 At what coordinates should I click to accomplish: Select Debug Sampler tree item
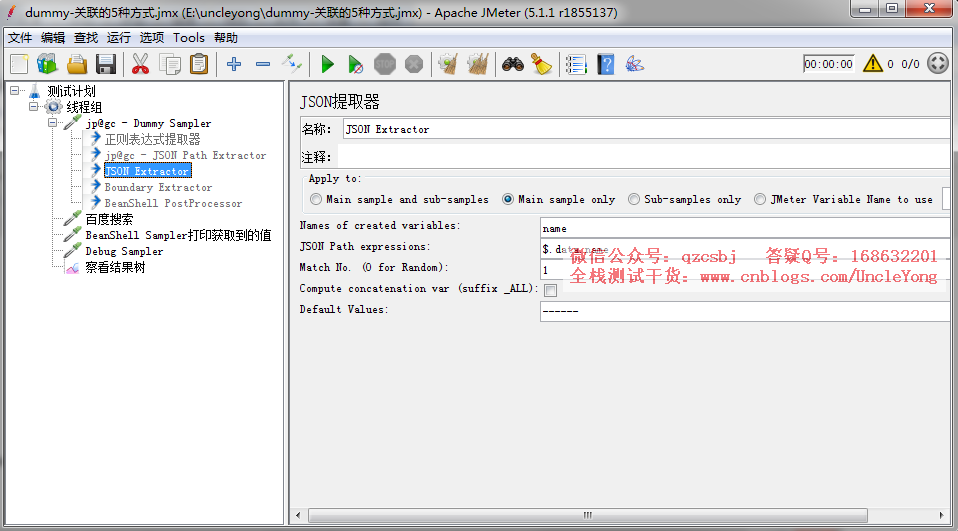pyautogui.click(x=125, y=251)
